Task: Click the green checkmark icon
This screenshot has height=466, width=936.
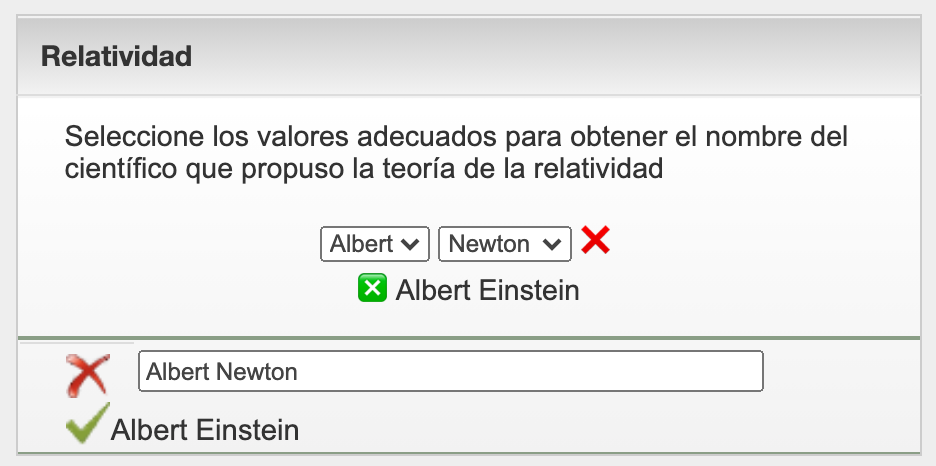Action: click(86, 427)
